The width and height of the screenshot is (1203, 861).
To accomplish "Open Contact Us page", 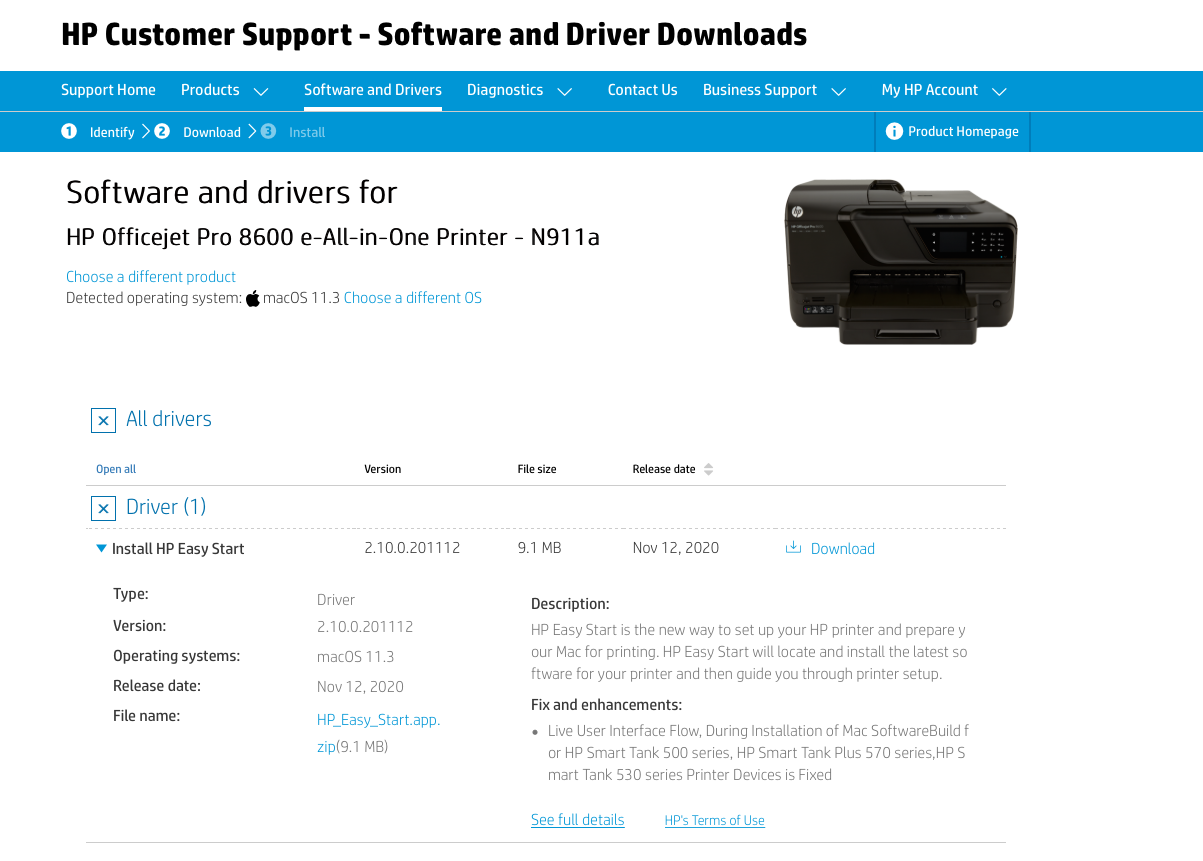I will tap(643, 90).
